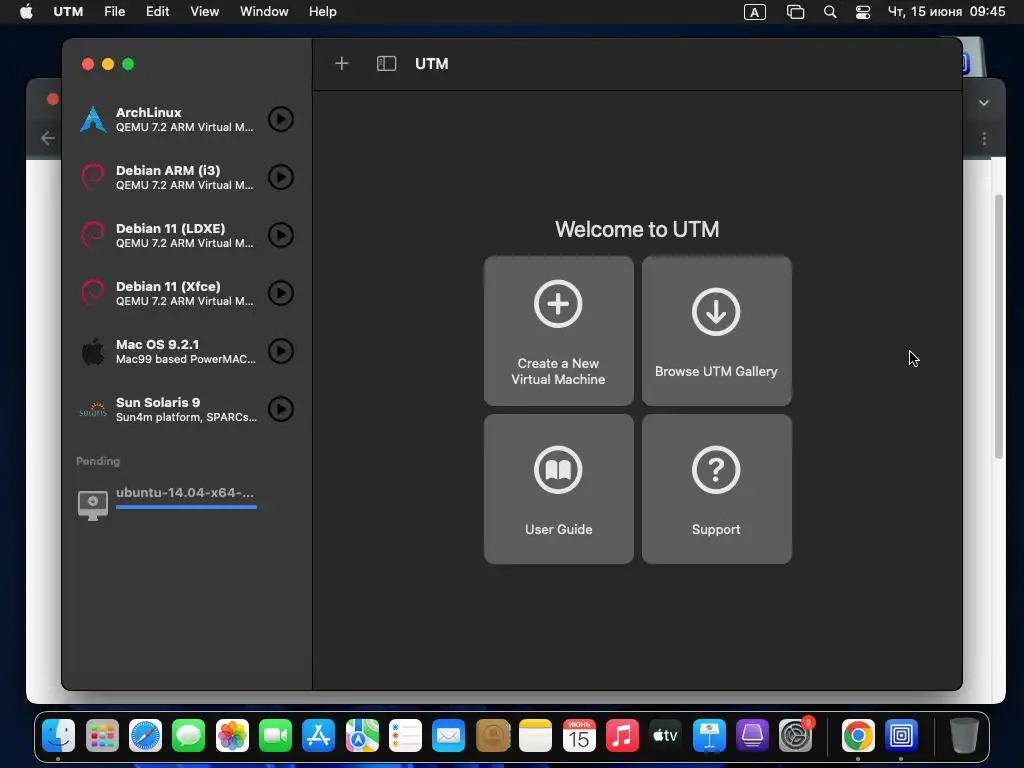Open Maps from the Dock
The width and height of the screenshot is (1024, 768).
coord(362,736)
